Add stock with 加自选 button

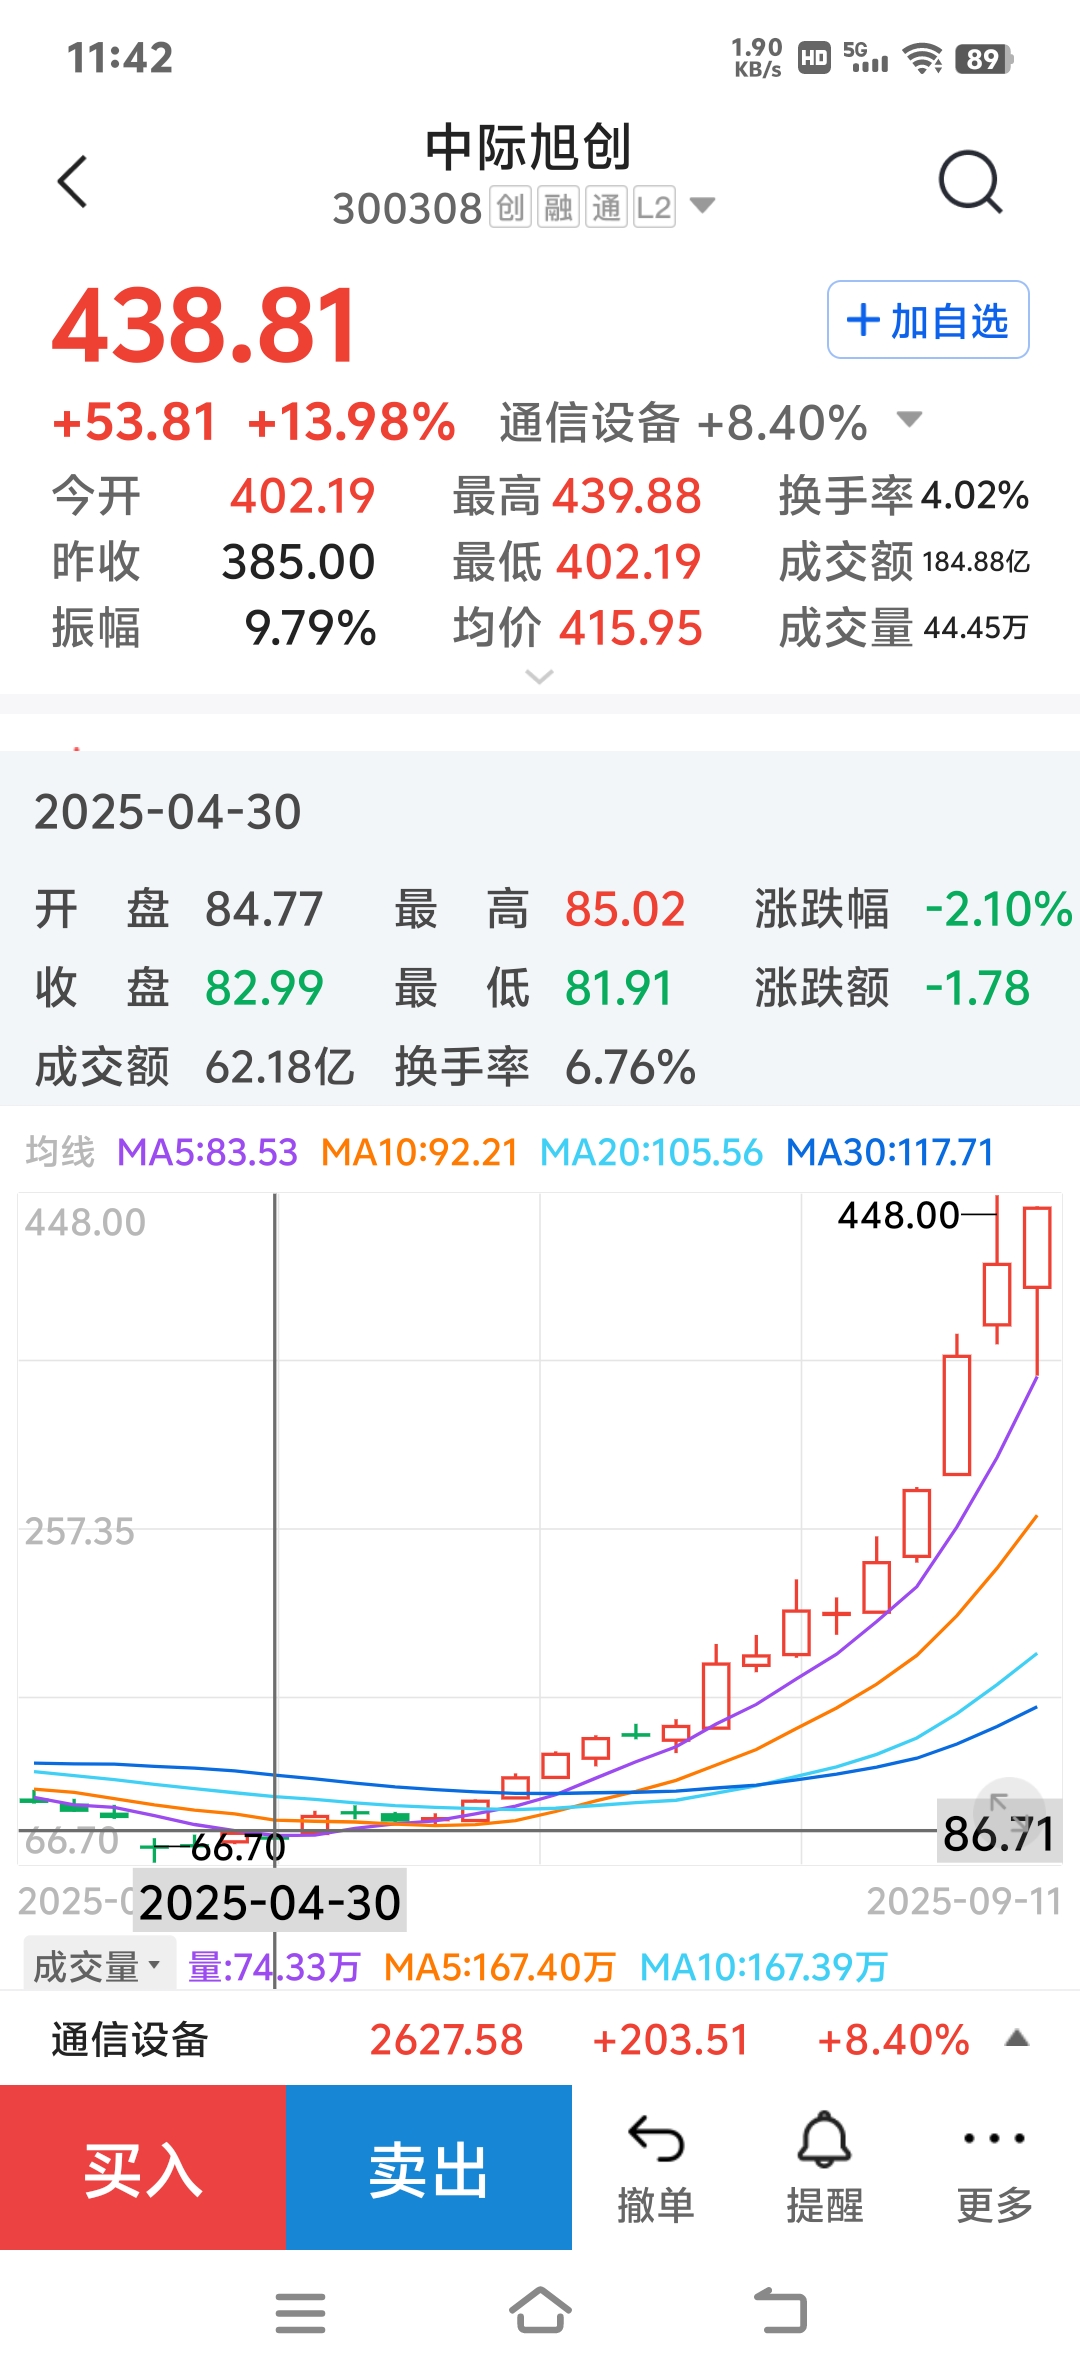pos(928,320)
